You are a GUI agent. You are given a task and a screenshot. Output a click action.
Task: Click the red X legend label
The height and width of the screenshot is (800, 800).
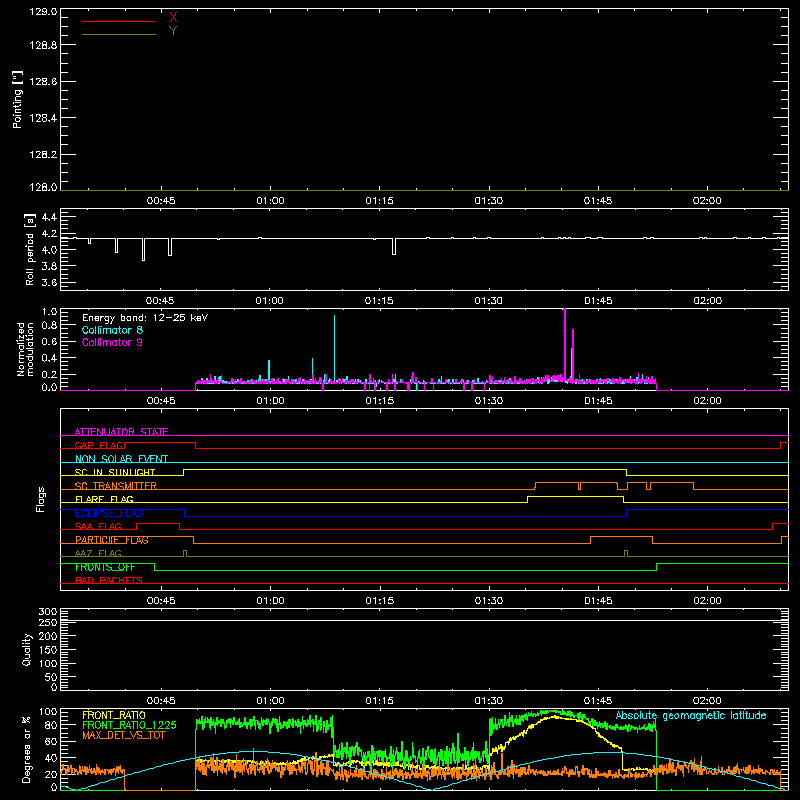(173, 18)
